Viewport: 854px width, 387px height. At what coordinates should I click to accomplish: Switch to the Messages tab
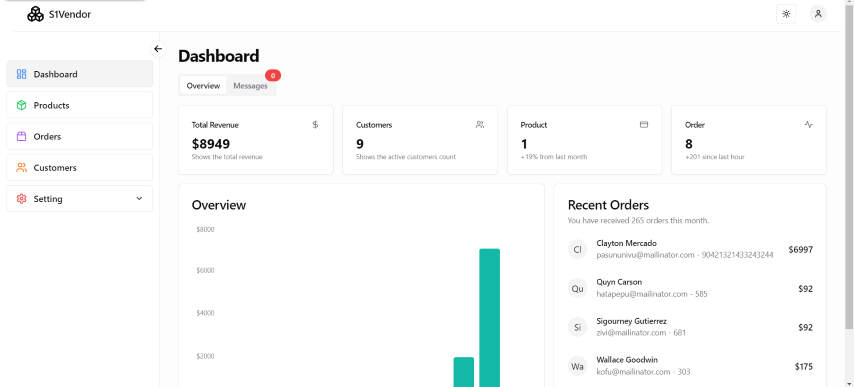pyautogui.click(x=251, y=85)
